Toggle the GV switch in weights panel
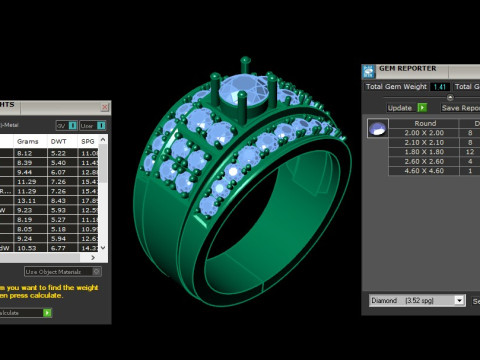Image resolution: width=480 pixels, height=360 pixels. point(67,126)
